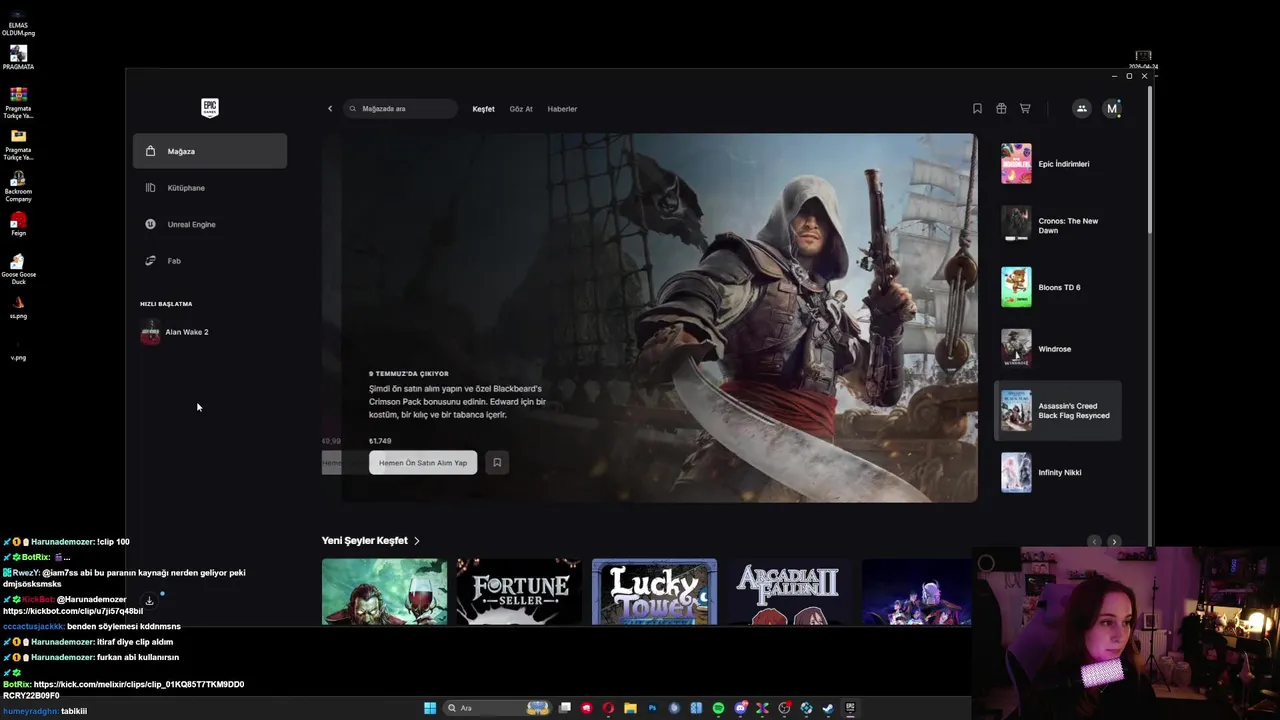
Task: Switch to the Göz At tab
Action: click(521, 109)
